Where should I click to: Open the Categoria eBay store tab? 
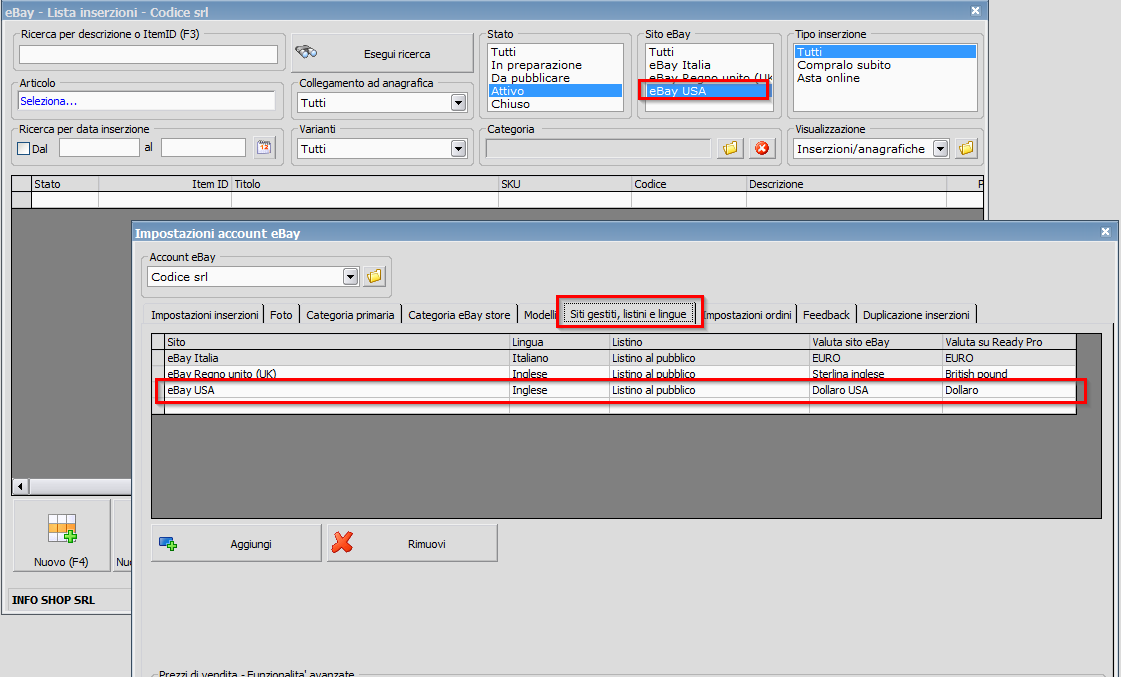pos(459,315)
